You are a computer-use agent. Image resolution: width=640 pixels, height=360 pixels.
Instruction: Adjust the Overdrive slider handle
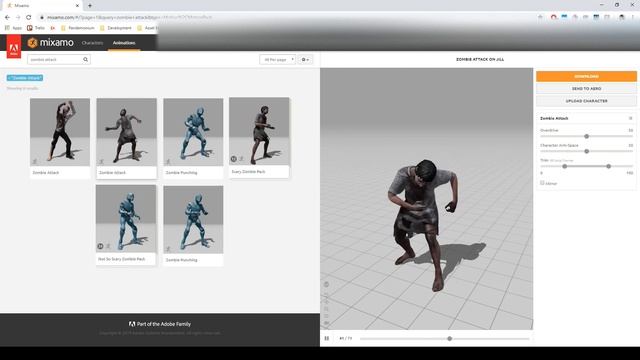(587, 136)
